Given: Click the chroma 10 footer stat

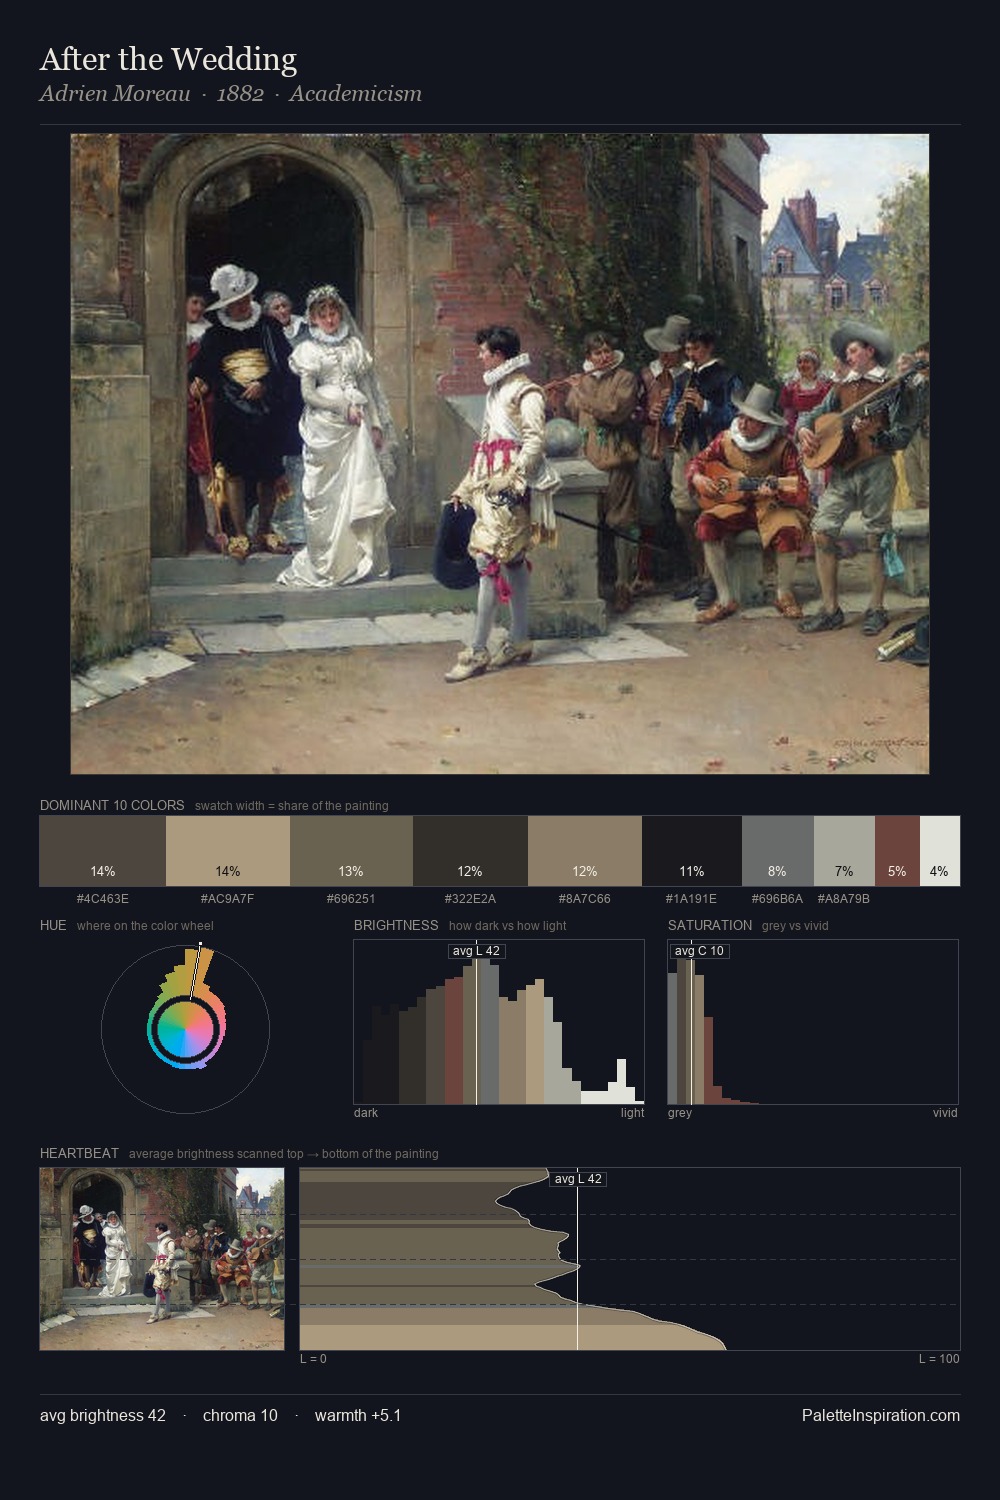Looking at the screenshot, I should pyautogui.click(x=240, y=1415).
